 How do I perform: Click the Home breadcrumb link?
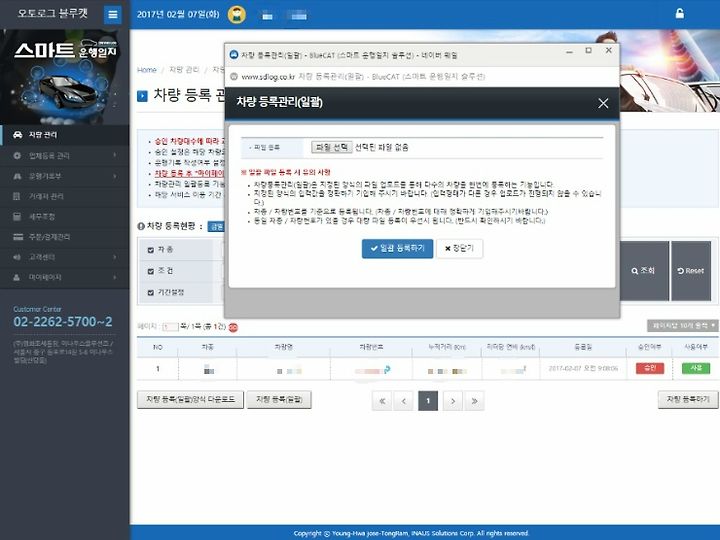coord(147,70)
